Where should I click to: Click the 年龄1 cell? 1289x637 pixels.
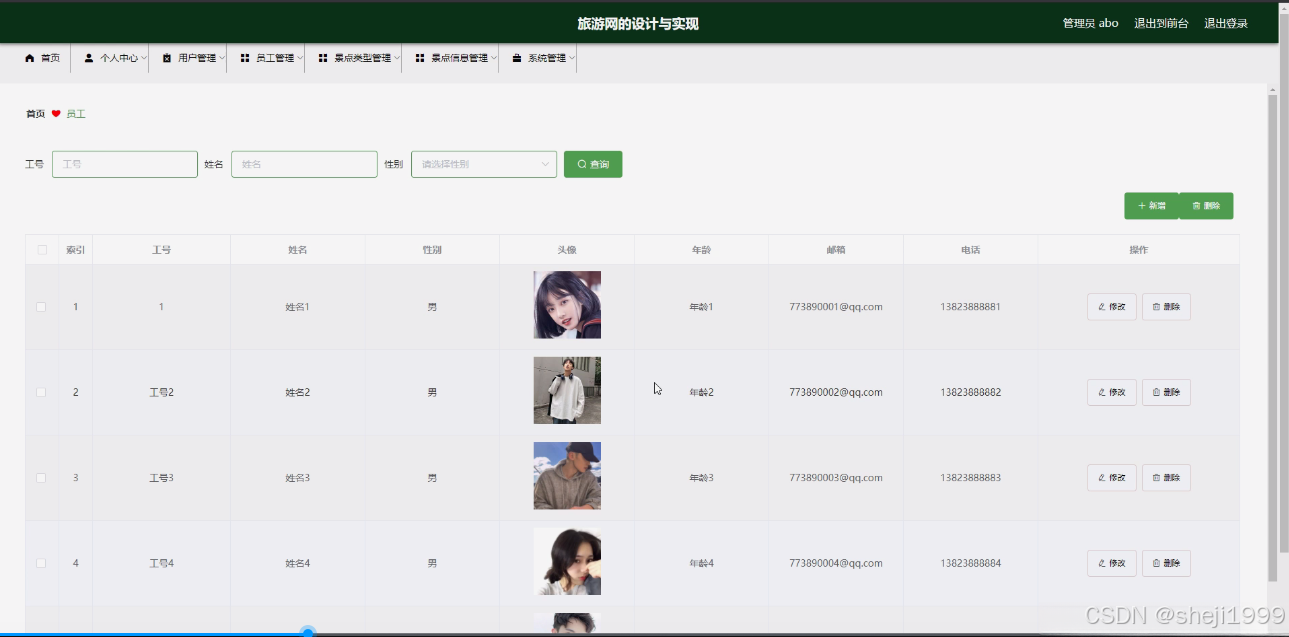[701, 307]
